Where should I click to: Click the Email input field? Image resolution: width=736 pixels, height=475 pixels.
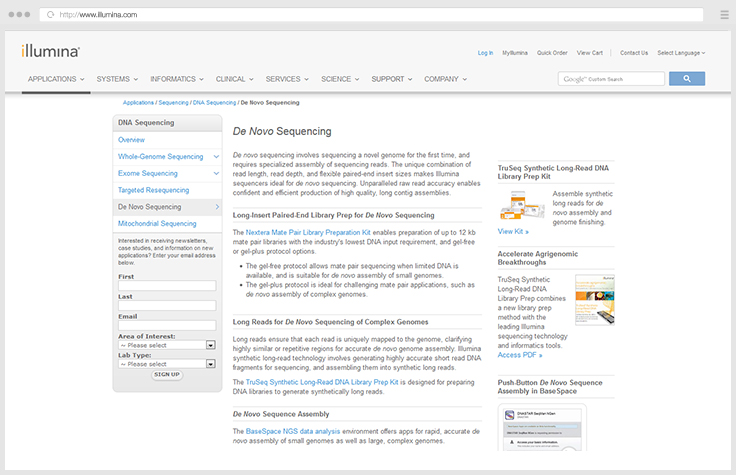[x=167, y=325]
